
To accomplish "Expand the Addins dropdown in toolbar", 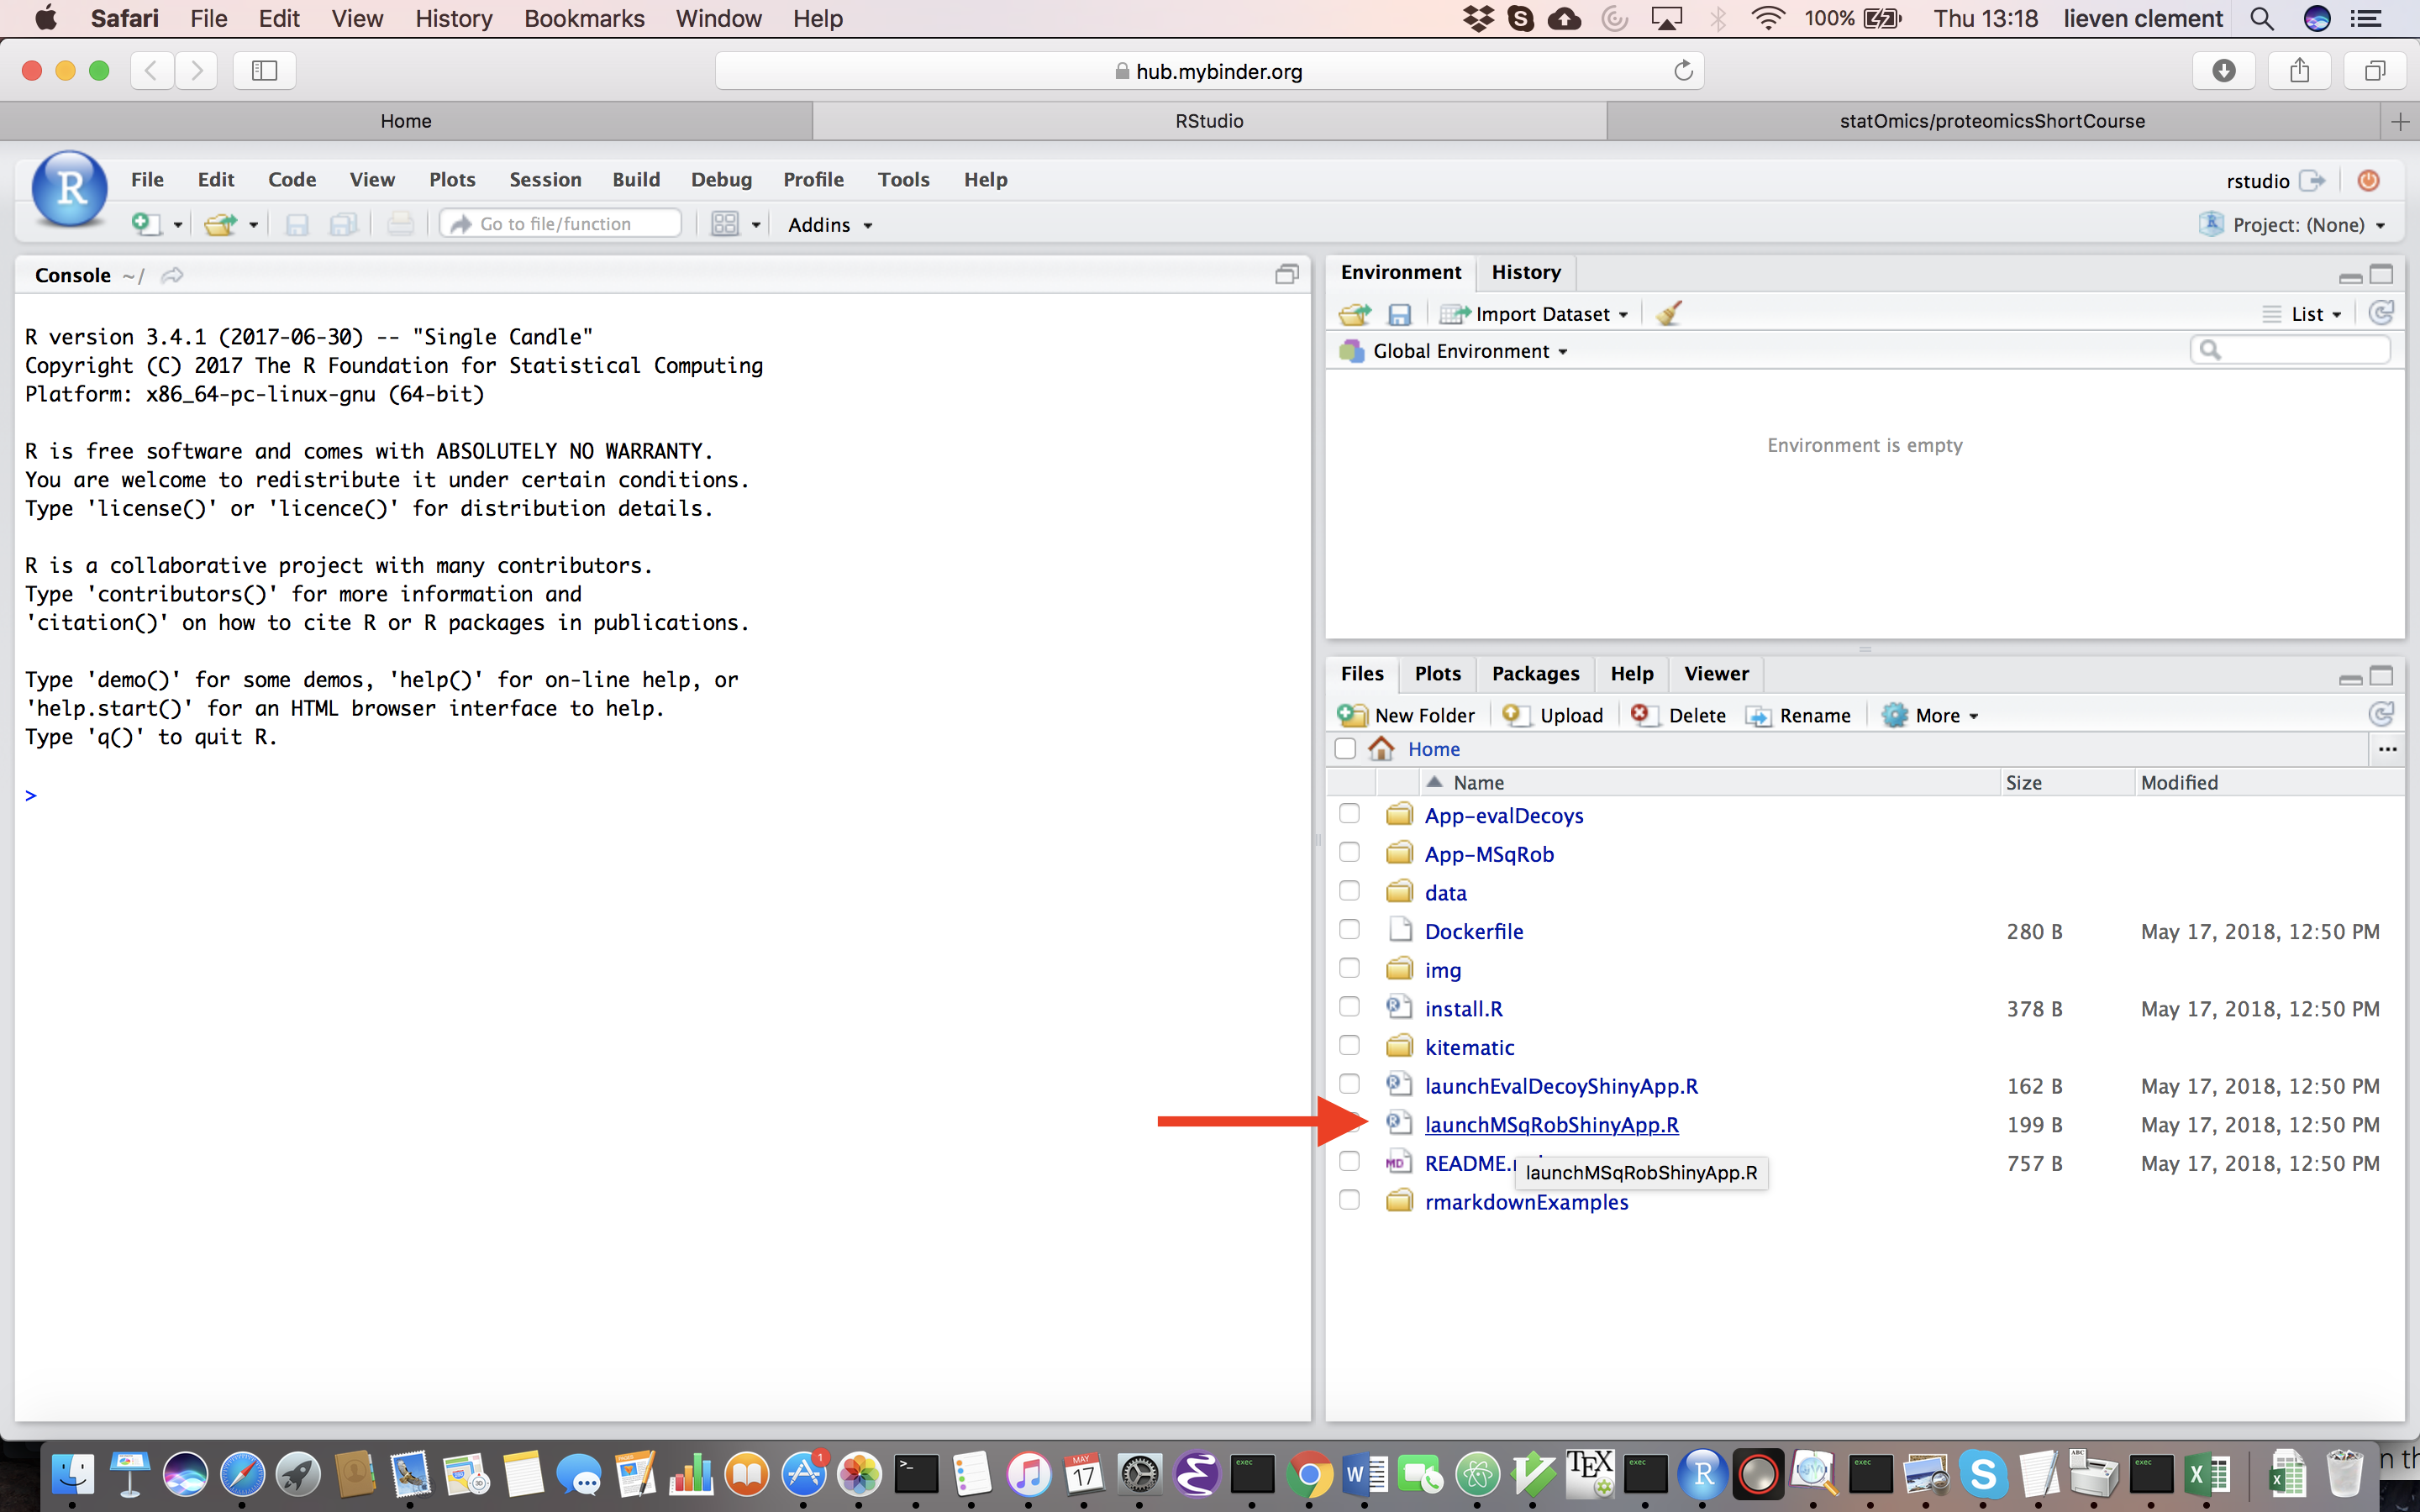I will 831,223.
